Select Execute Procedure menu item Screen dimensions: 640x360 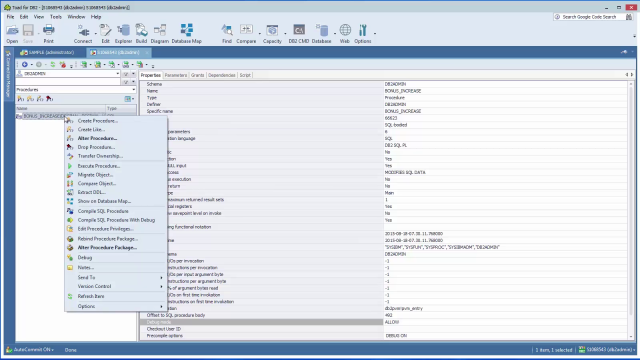[116, 166]
